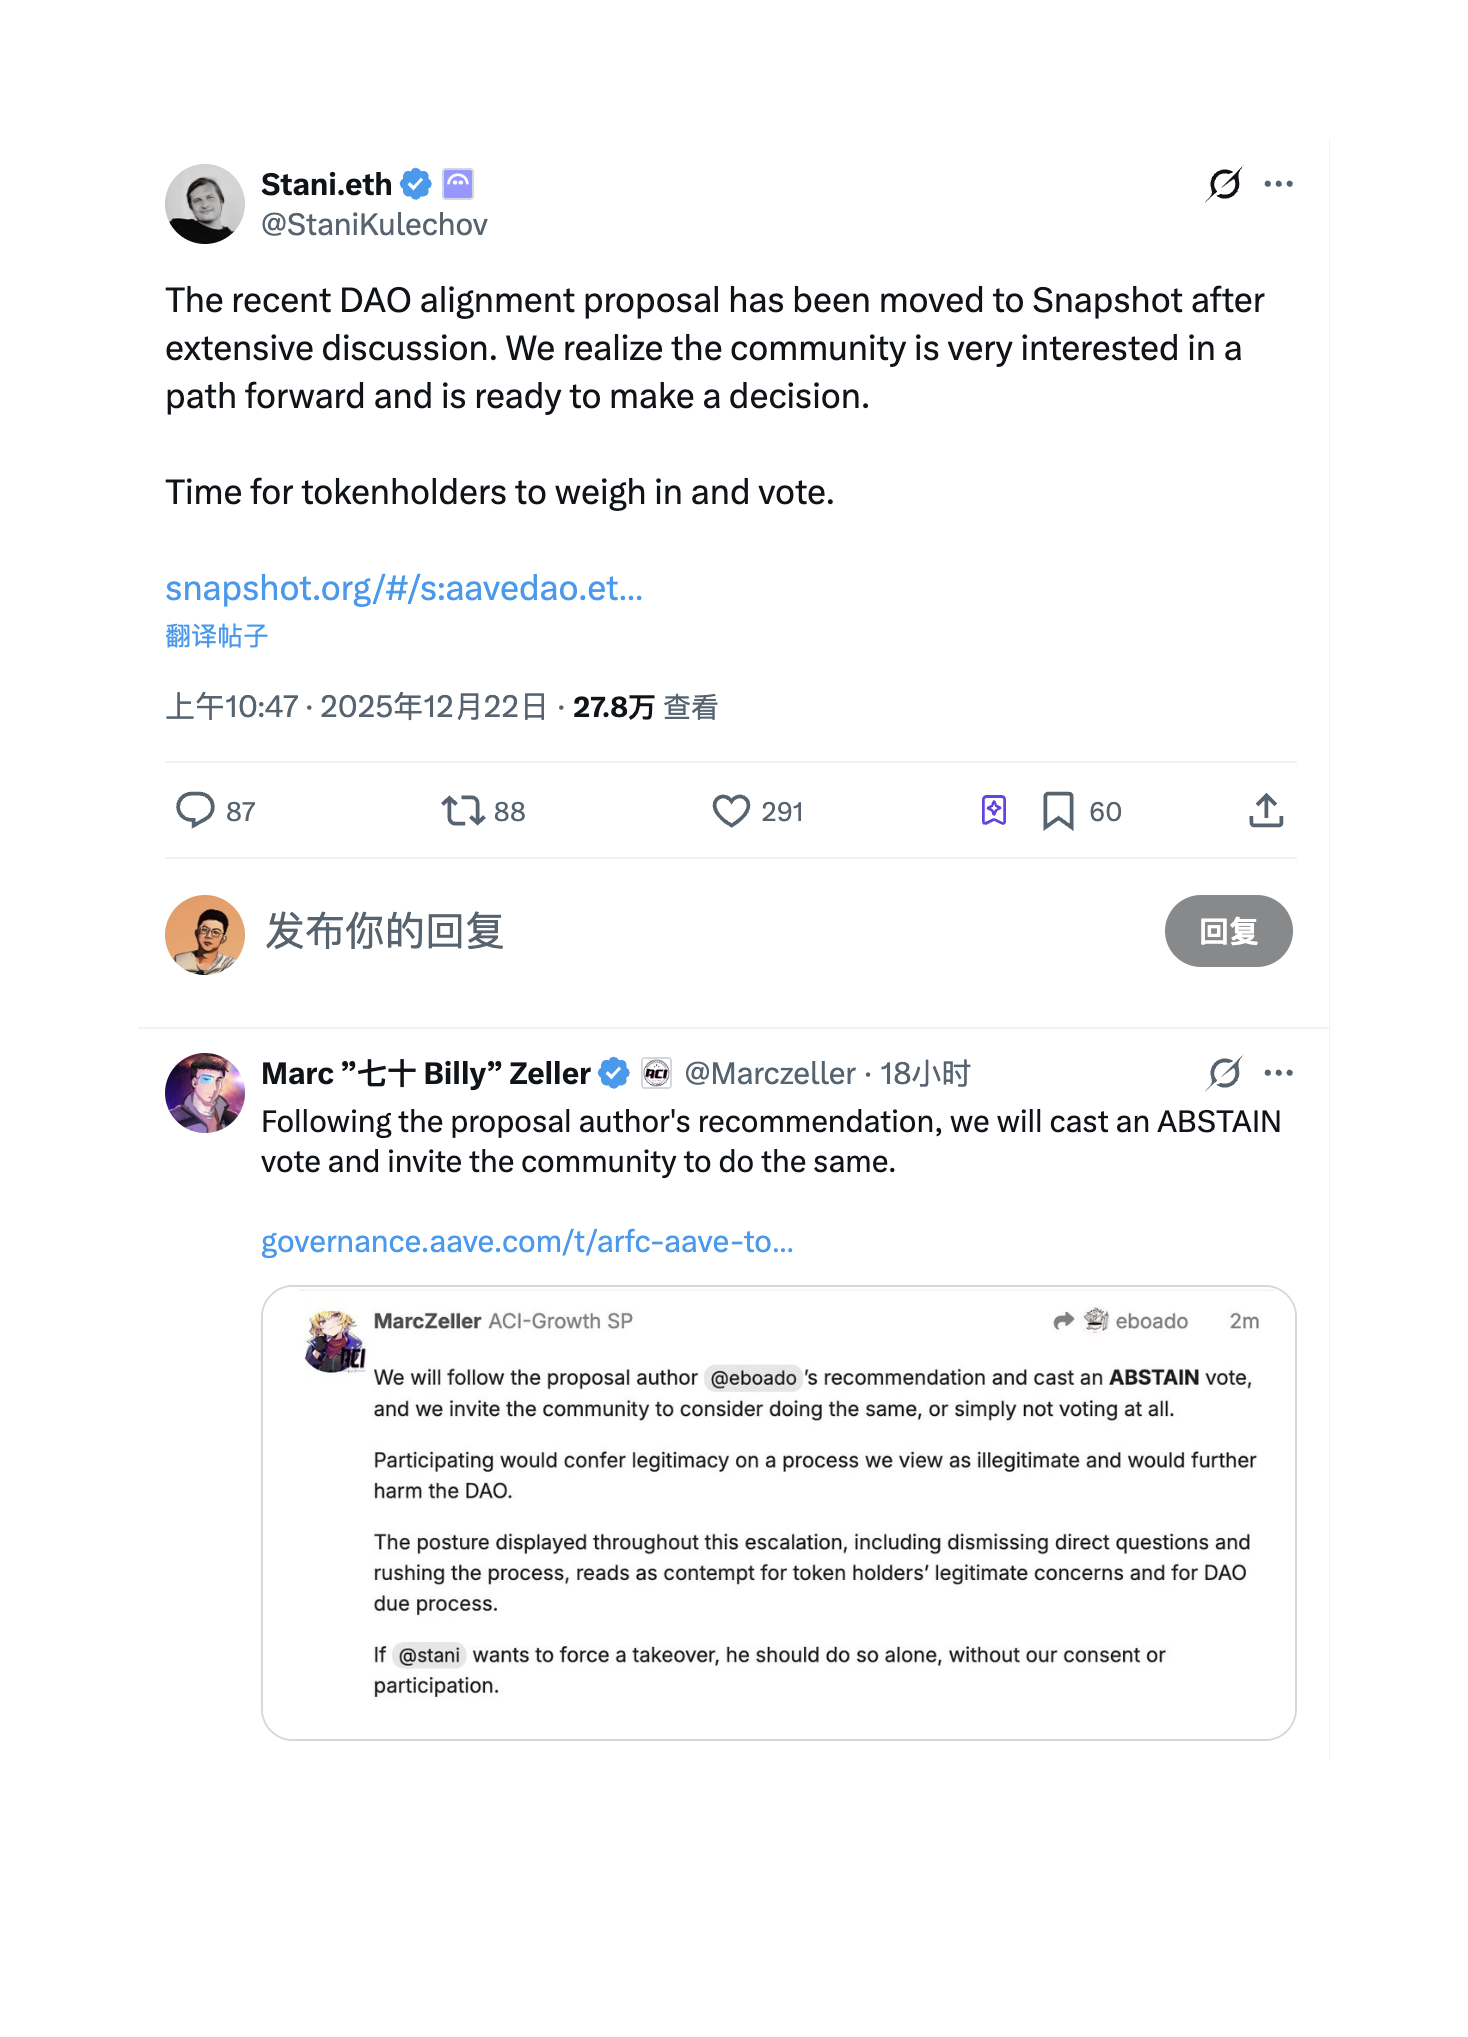
Task: Click 翻译帖子 to translate the post
Action: [217, 636]
